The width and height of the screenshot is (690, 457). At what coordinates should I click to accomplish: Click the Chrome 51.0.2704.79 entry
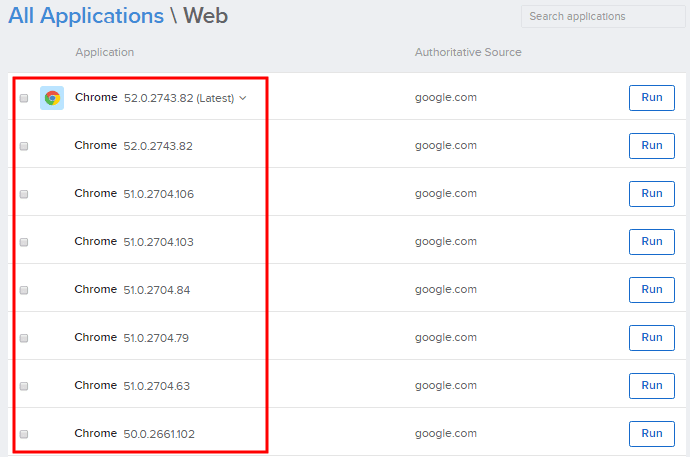[132, 337]
